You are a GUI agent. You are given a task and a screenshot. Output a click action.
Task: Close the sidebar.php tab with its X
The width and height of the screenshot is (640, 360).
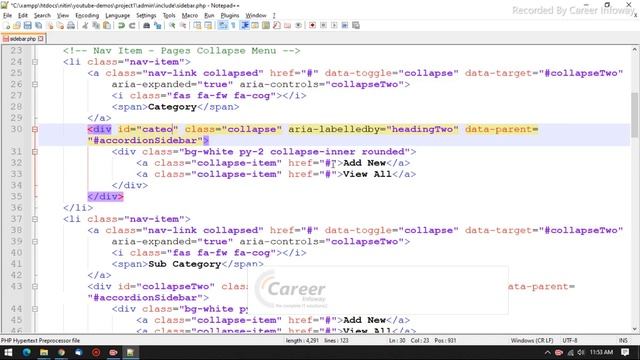41,39
